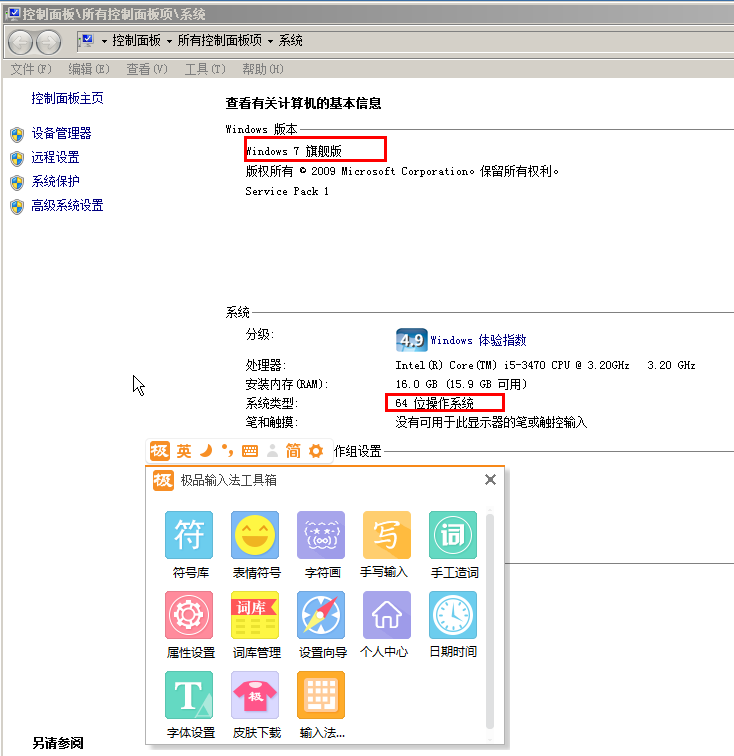Viewport: 734px width, 756px height.
Task: Open 词库管理 dictionary management
Action: [255, 615]
